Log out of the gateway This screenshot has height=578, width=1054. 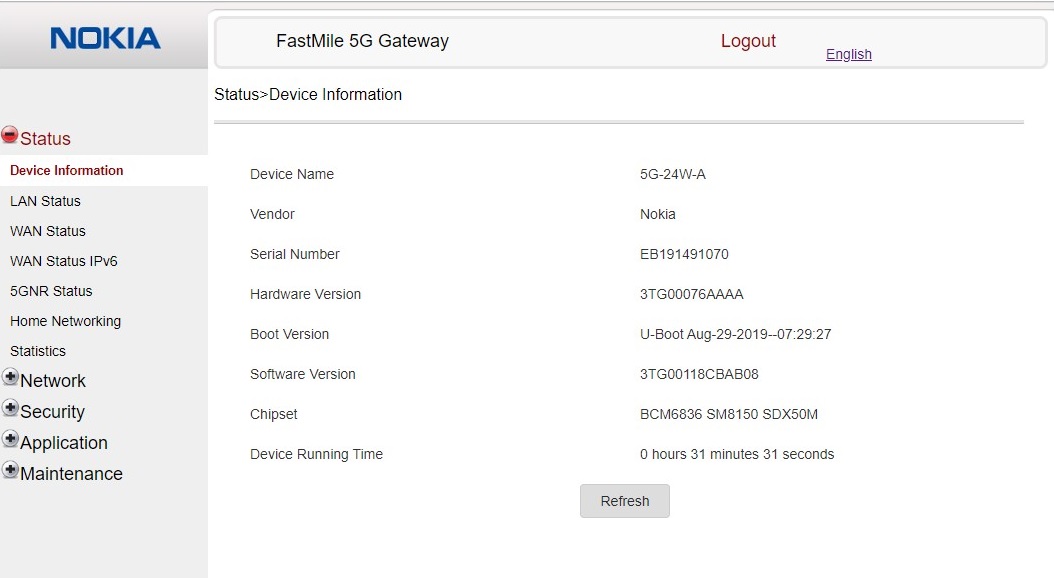[x=748, y=41]
